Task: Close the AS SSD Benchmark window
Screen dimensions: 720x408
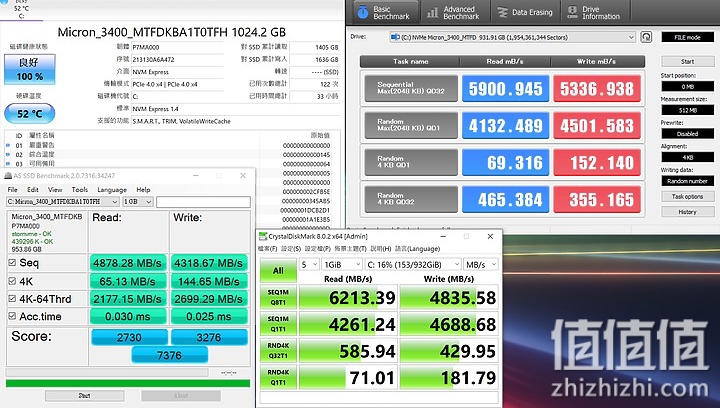Action: [243, 175]
